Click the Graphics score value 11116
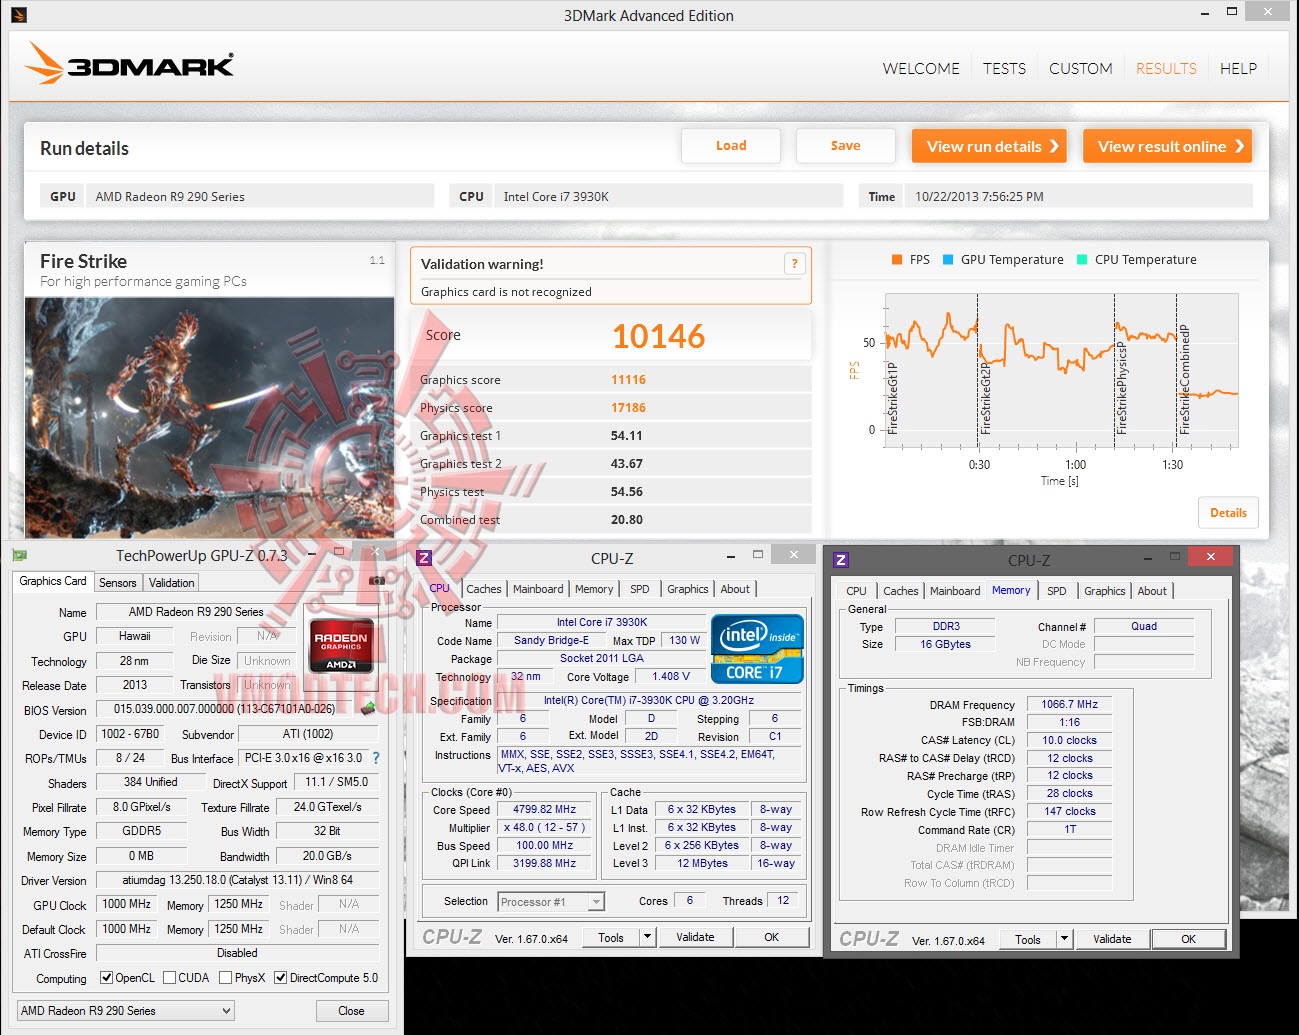The width and height of the screenshot is (1299, 1035). (x=628, y=380)
